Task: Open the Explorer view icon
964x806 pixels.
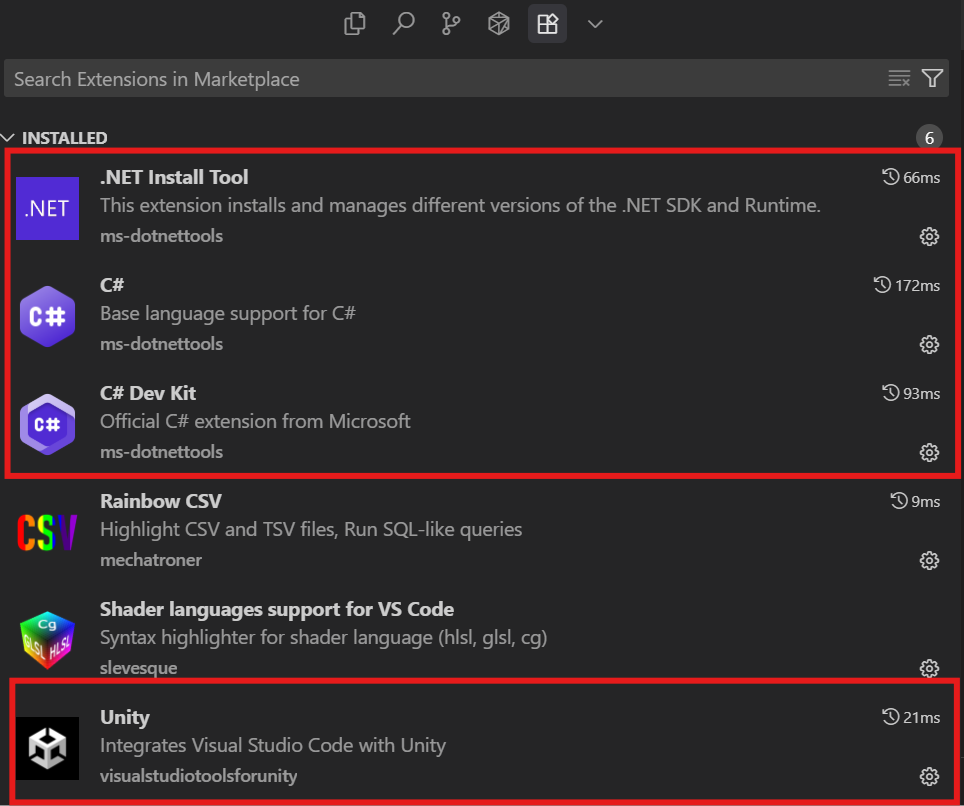Action: click(355, 24)
